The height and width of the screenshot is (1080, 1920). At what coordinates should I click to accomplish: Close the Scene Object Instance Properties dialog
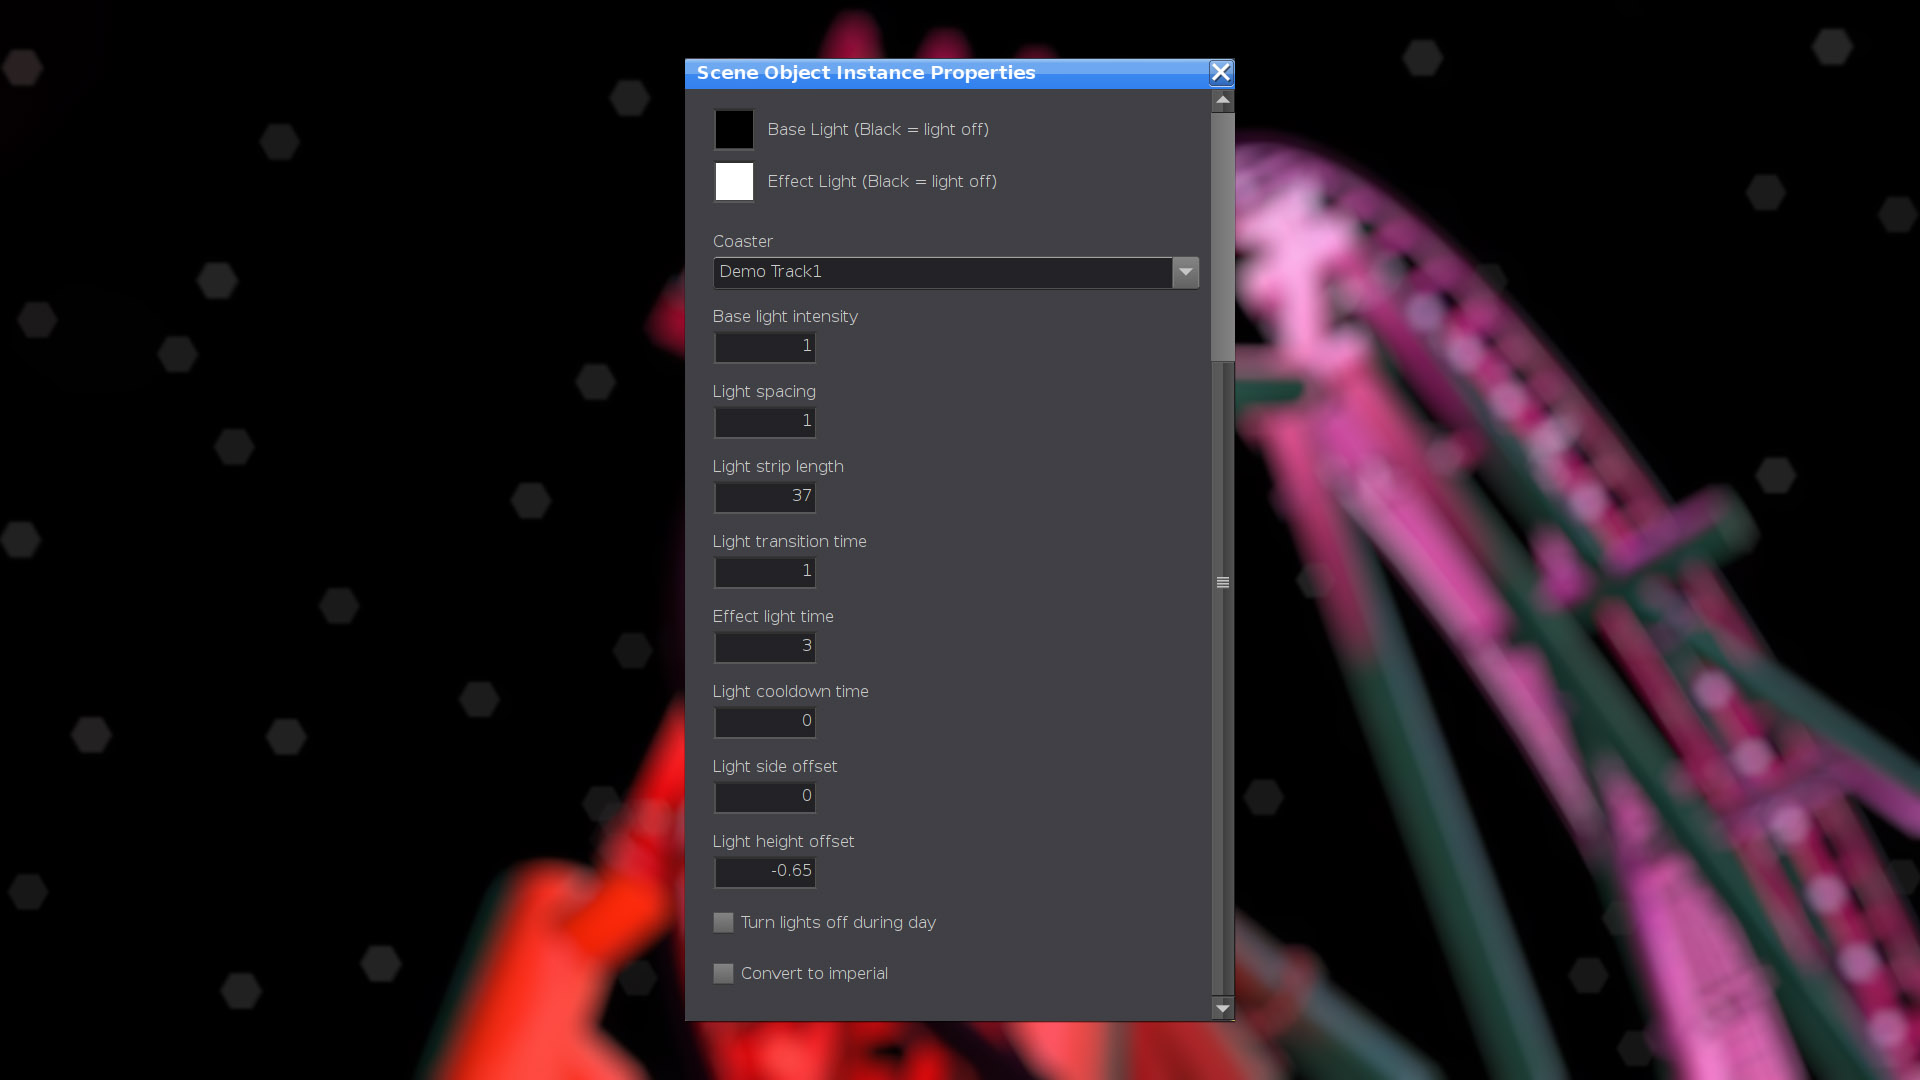(x=1220, y=72)
